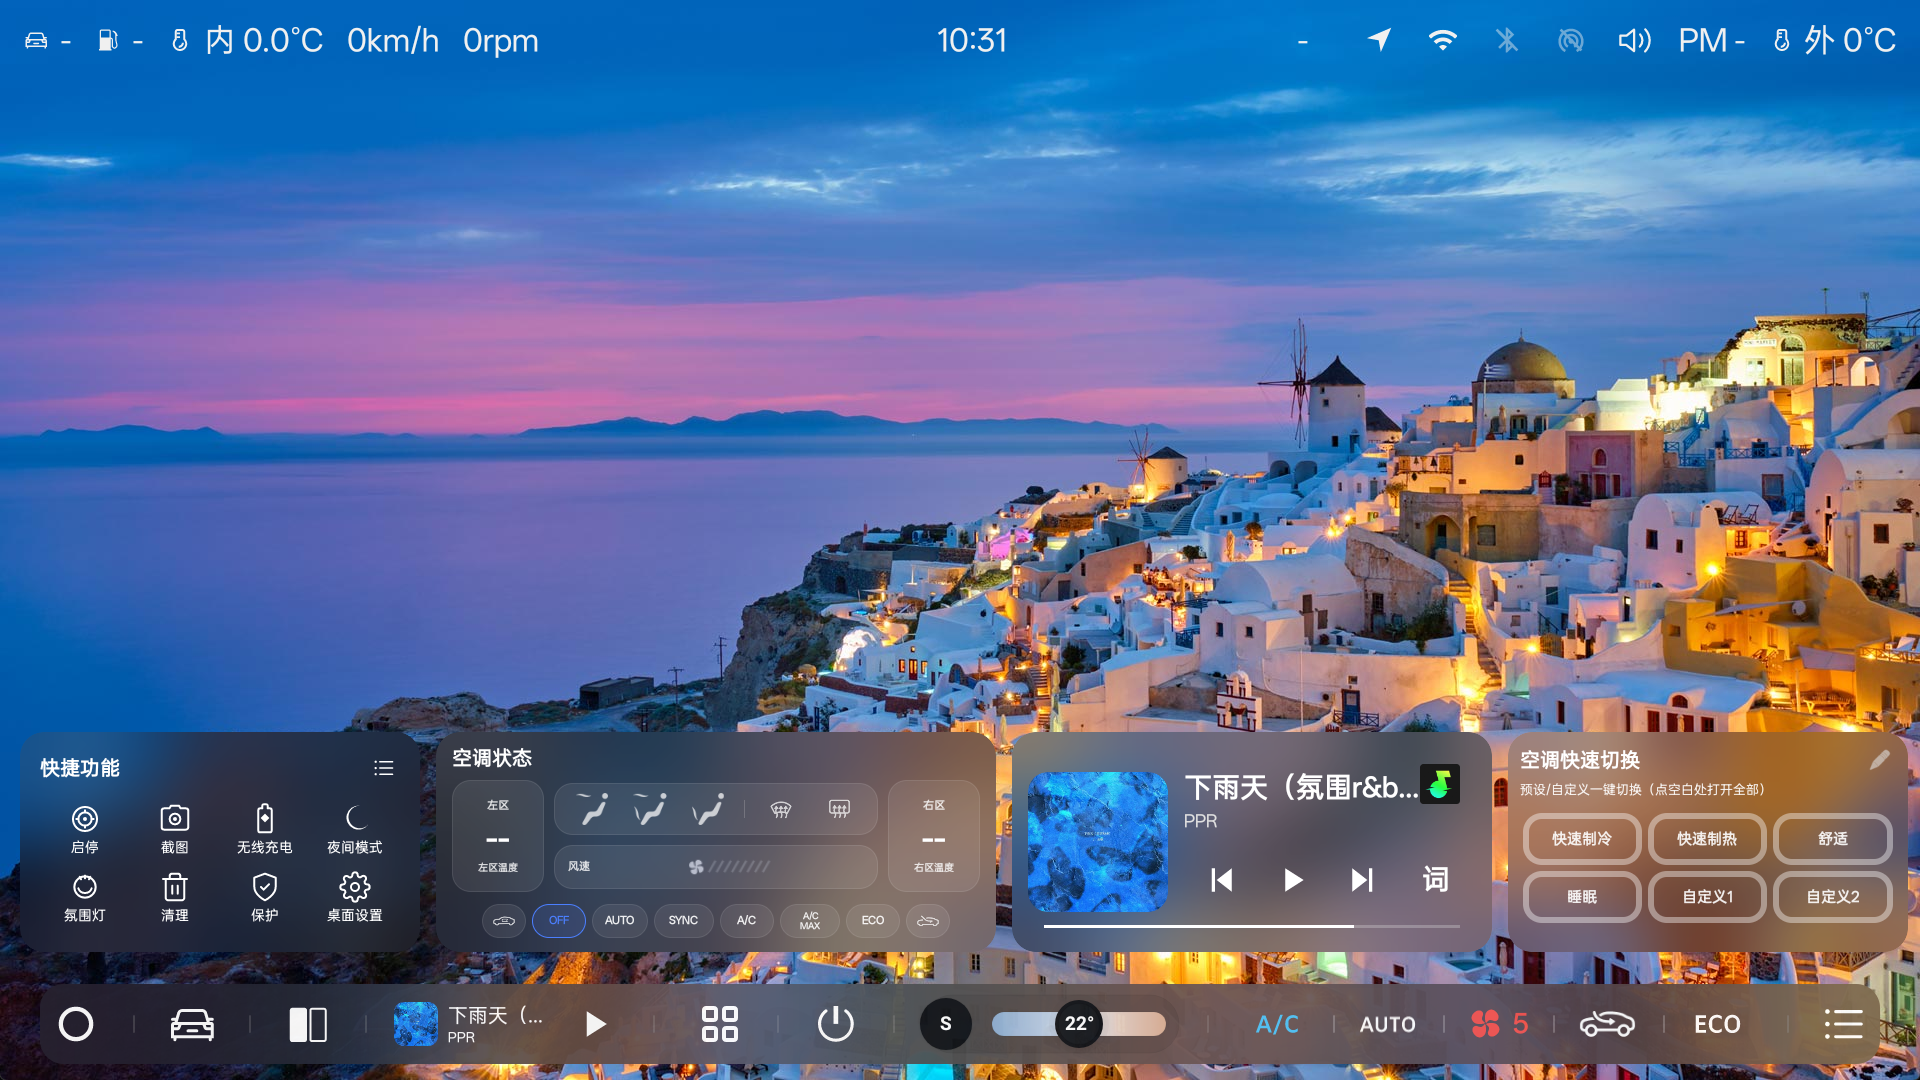Viewport: 1920px width, 1080px height.
Task: Edit 空调快速切换 presets with pencil icon
Action: 1880,760
